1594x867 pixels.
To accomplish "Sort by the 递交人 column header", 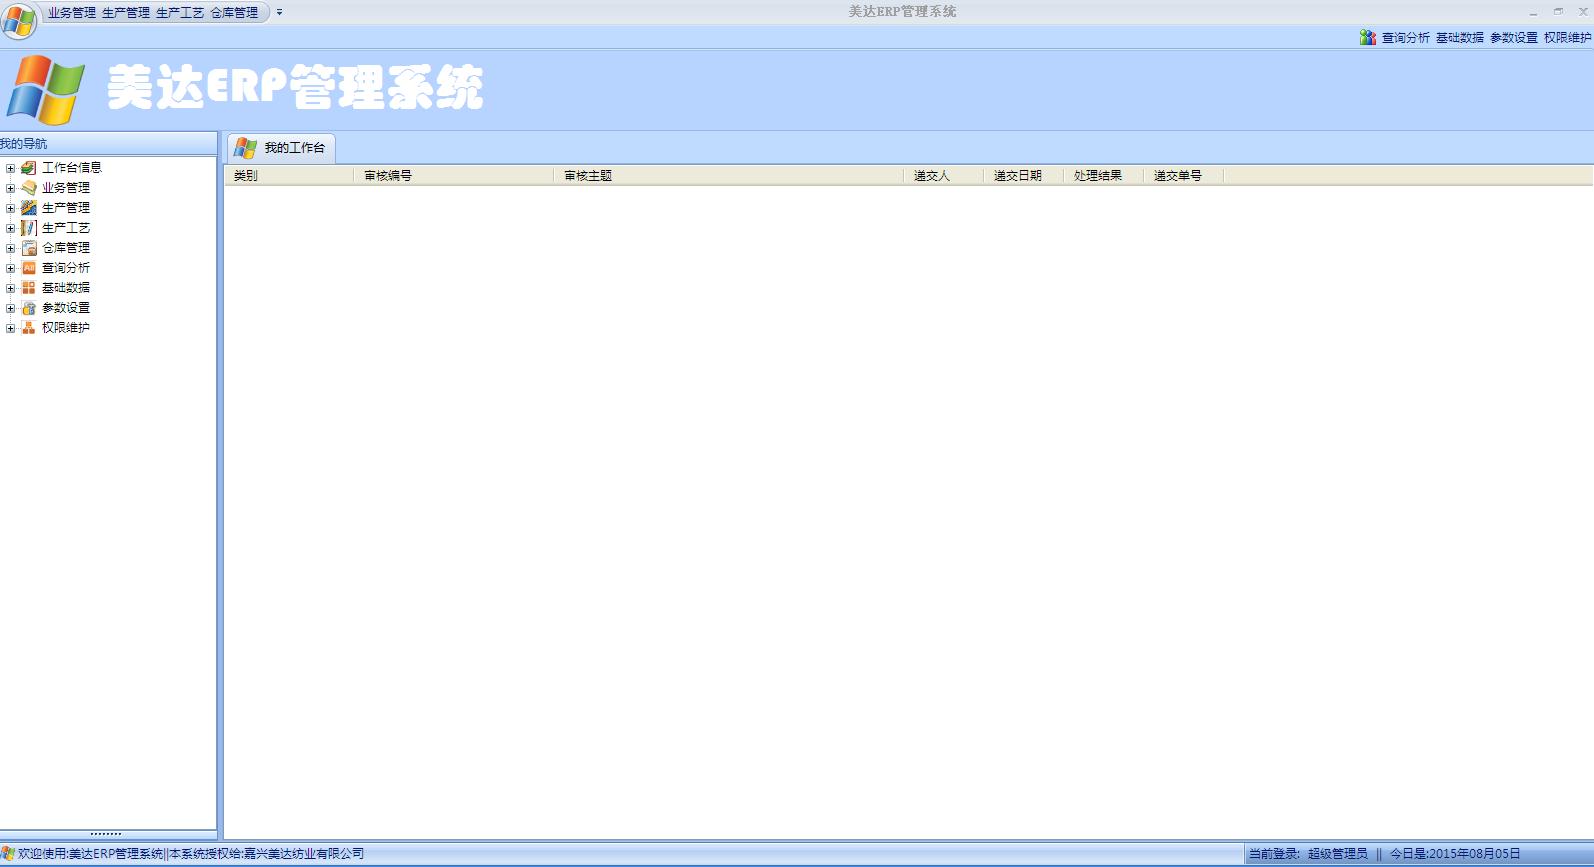I will (x=944, y=176).
